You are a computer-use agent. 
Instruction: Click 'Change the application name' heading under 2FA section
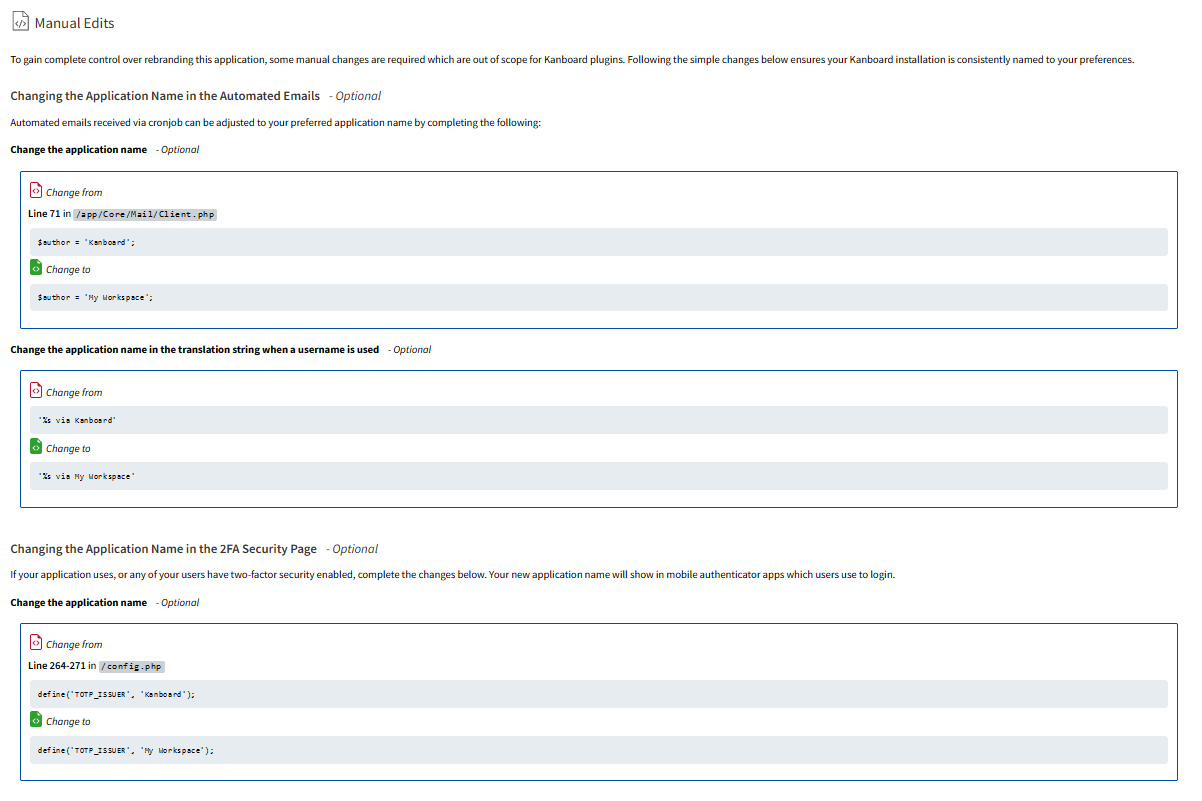79,603
